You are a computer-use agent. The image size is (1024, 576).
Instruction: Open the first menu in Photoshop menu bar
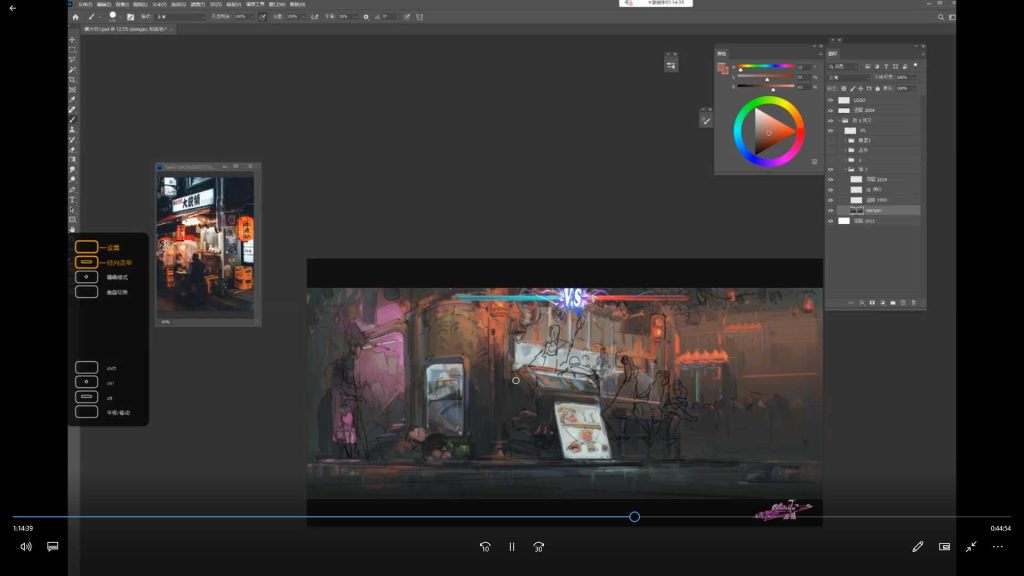coord(87,4)
